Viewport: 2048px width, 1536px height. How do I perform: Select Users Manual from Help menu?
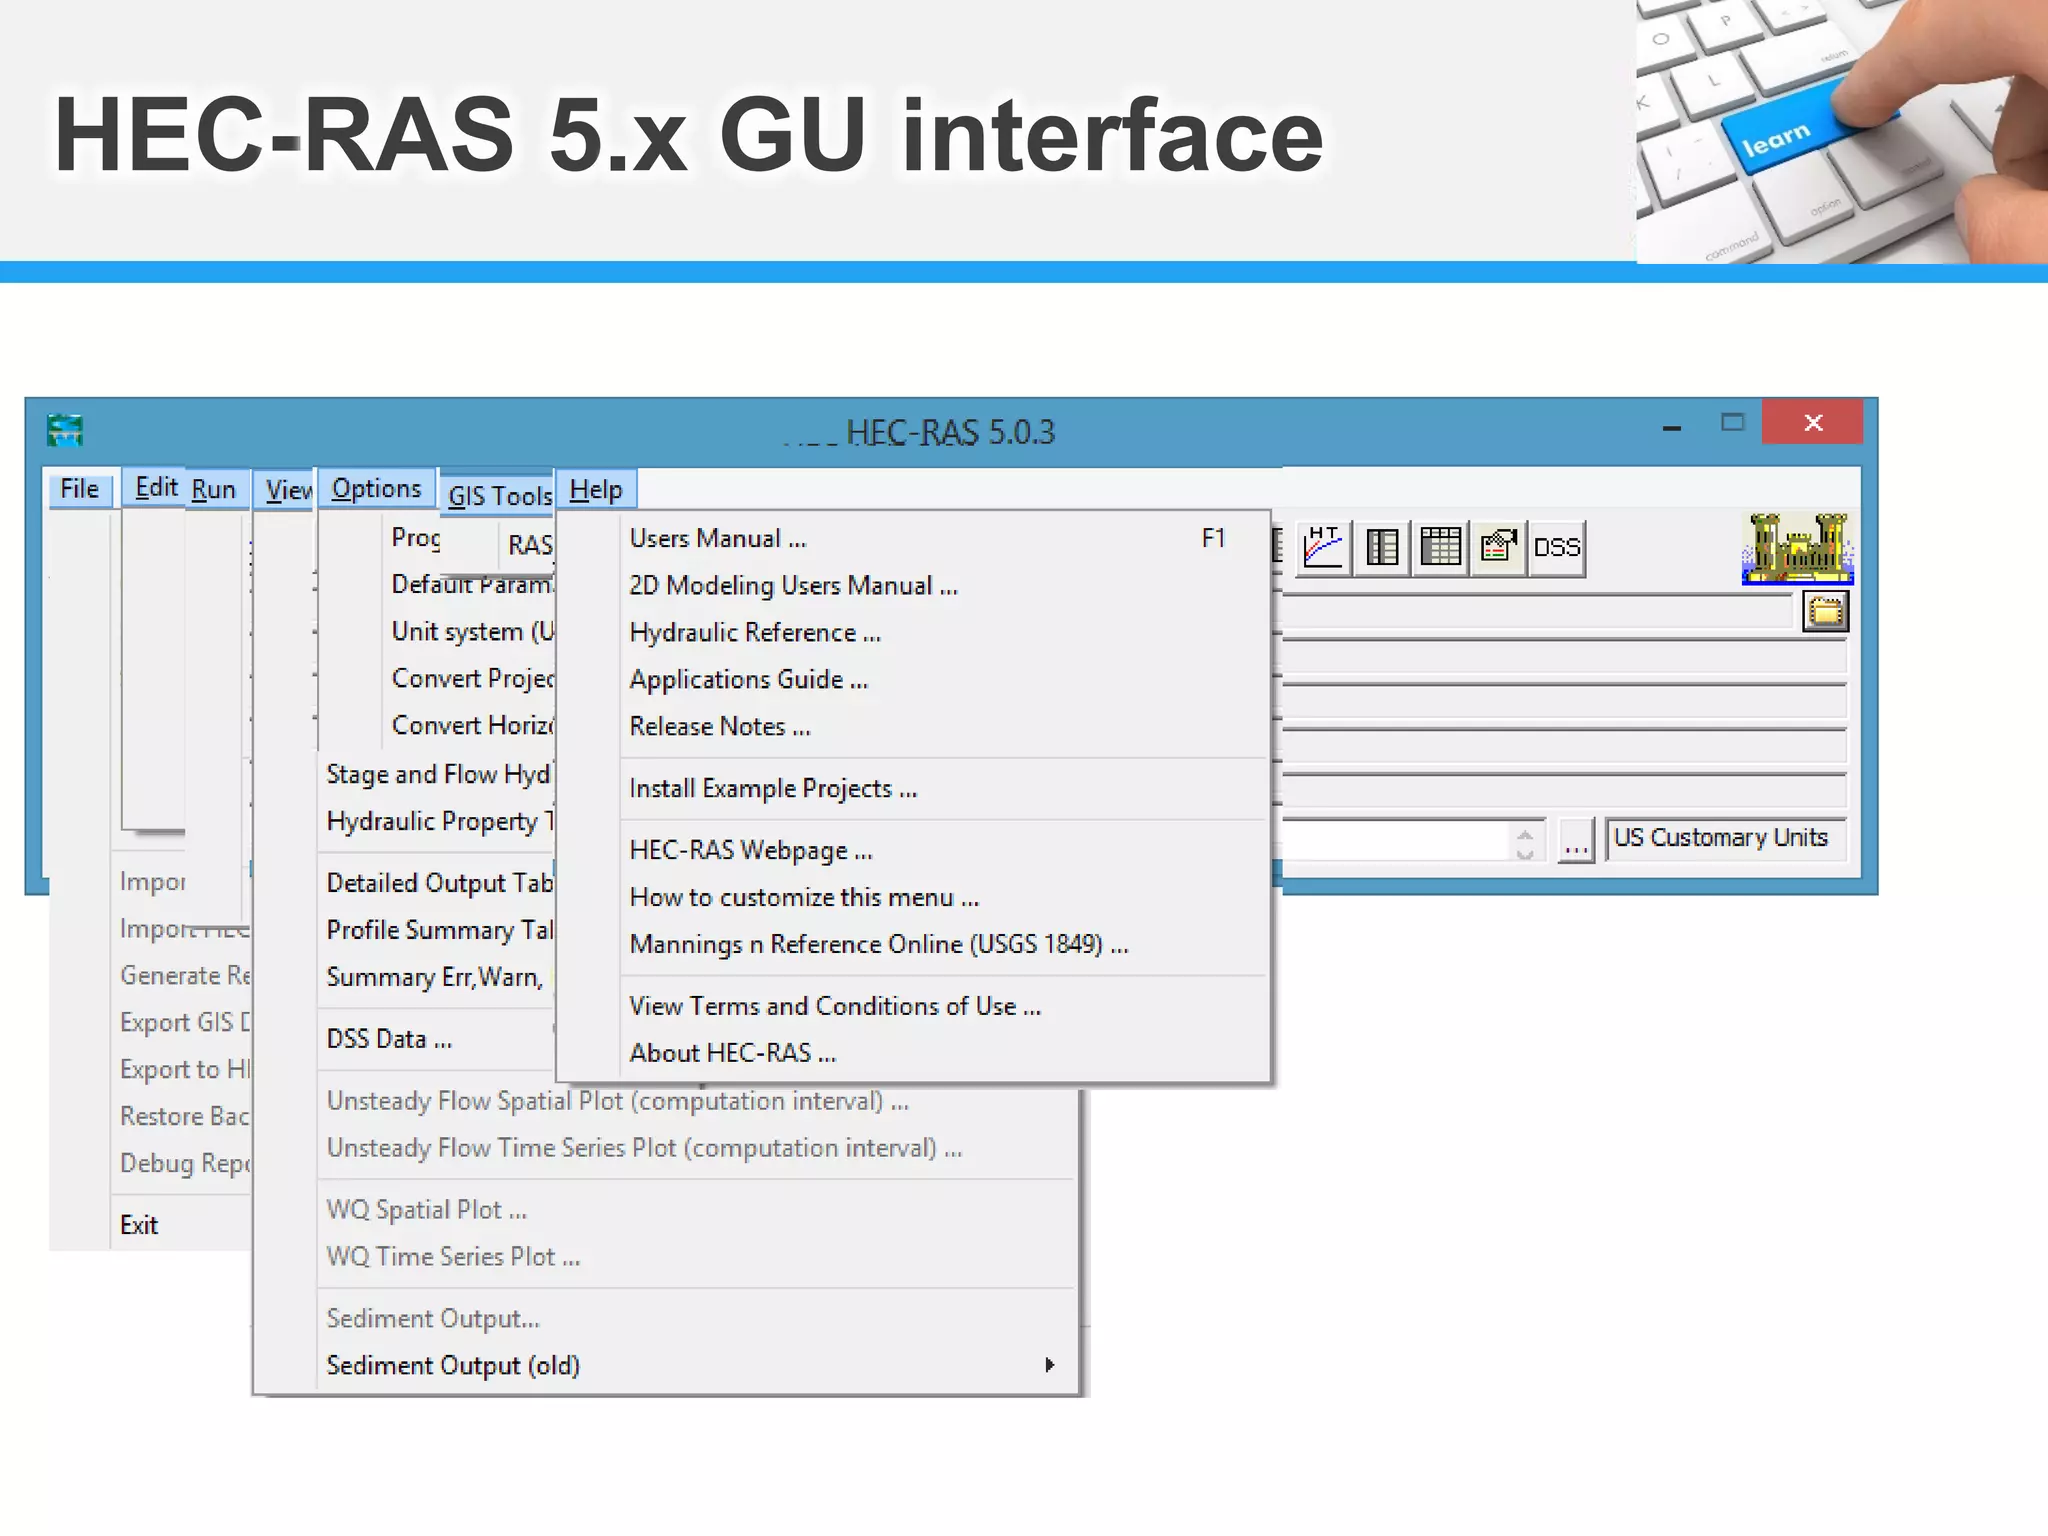coord(717,539)
